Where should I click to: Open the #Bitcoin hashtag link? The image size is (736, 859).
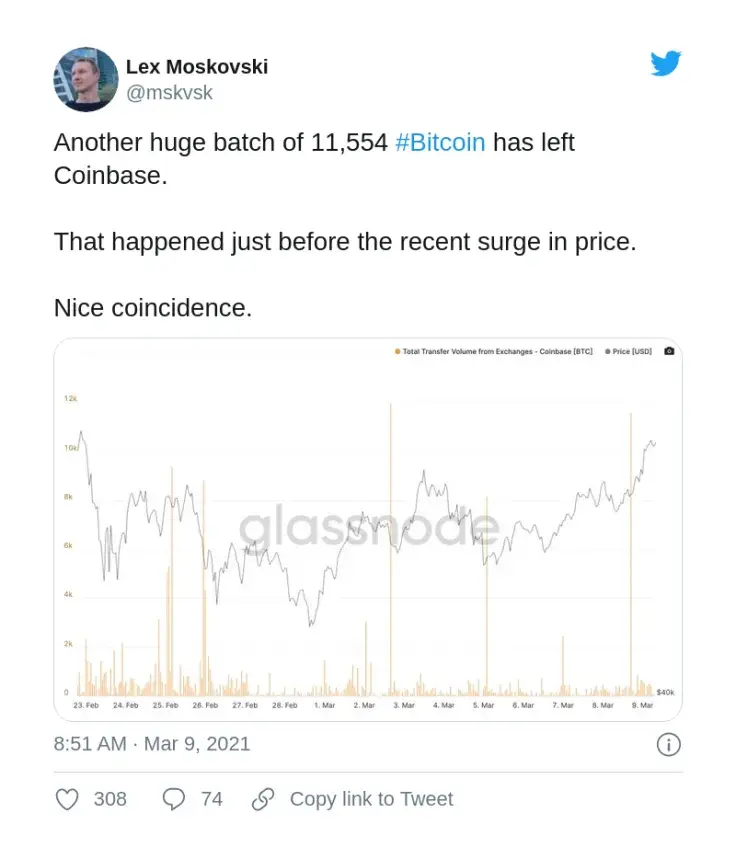[440, 142]
